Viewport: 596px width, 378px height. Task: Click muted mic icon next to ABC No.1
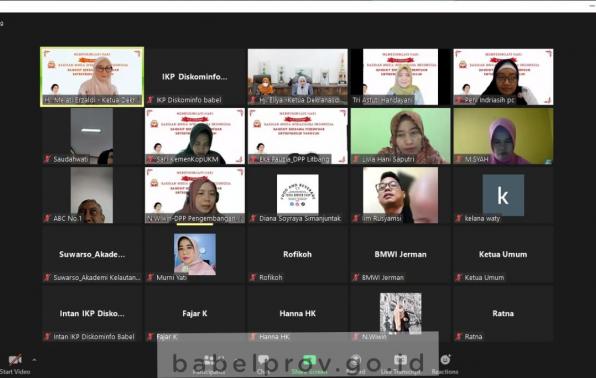tap(48, 218)
